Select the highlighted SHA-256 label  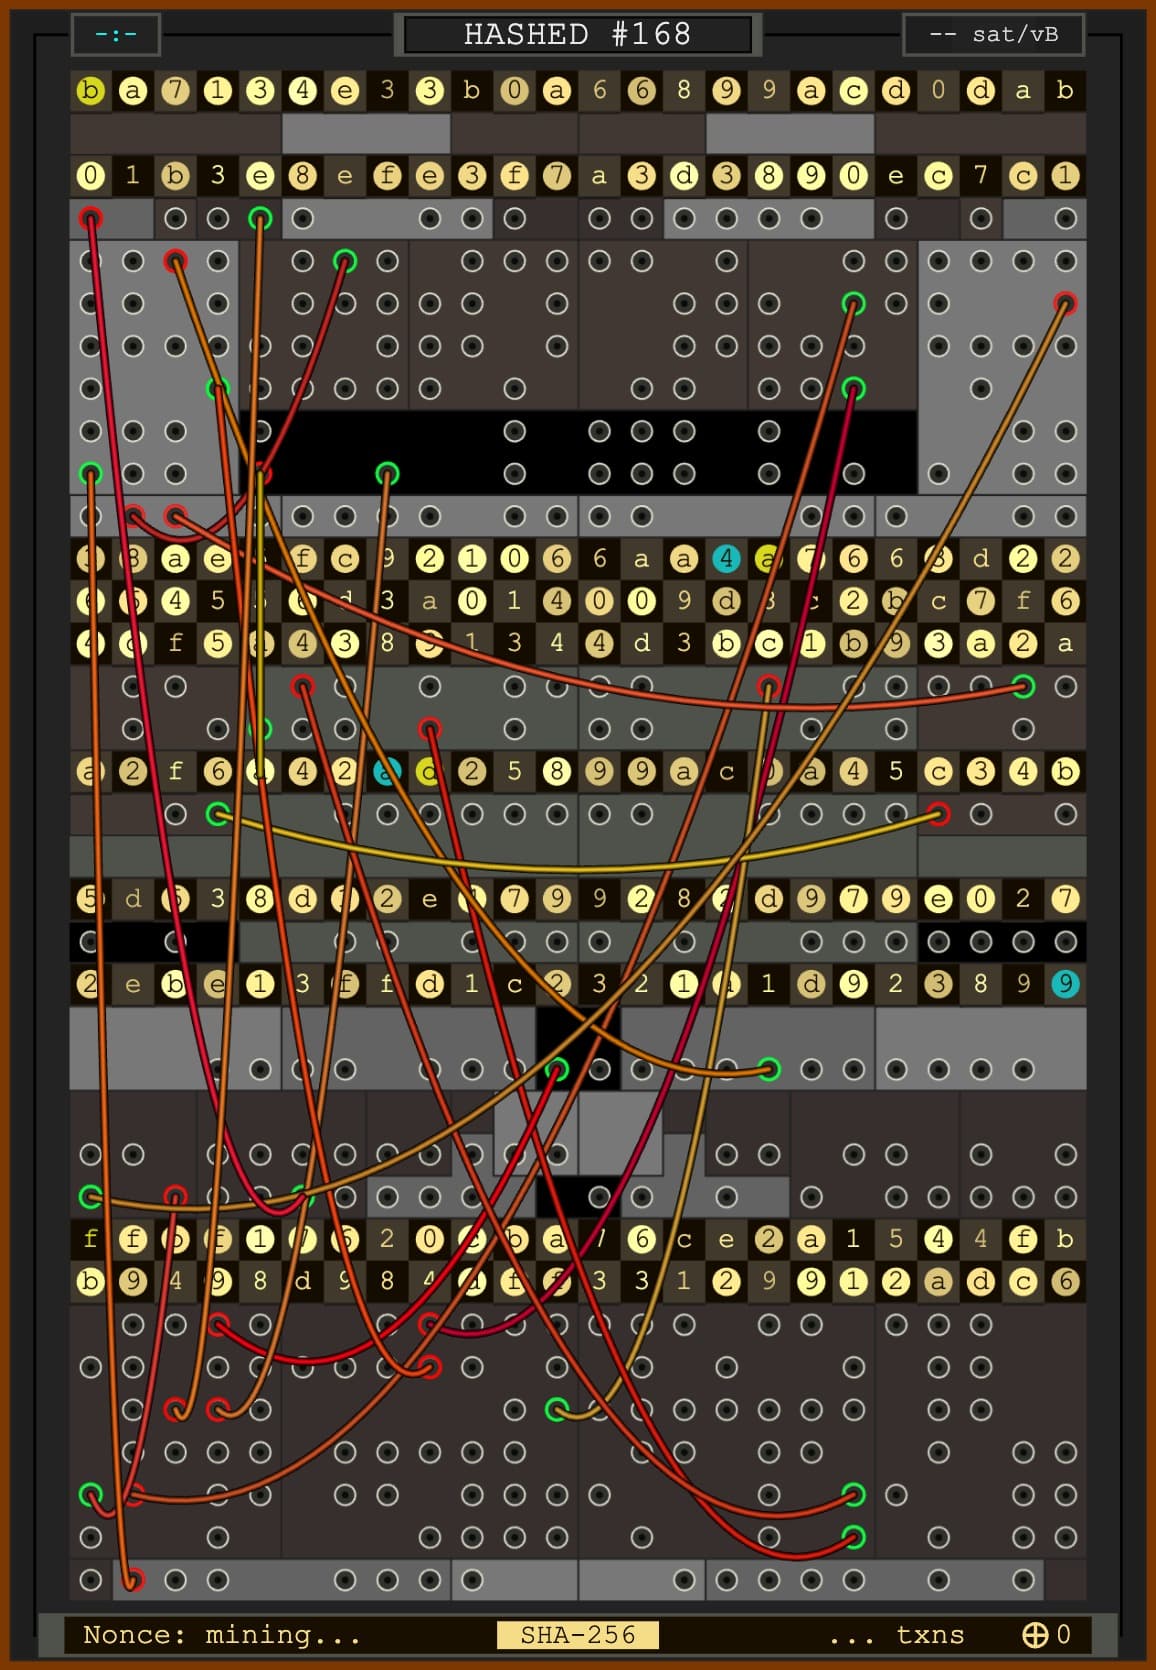click(577, 1634)
